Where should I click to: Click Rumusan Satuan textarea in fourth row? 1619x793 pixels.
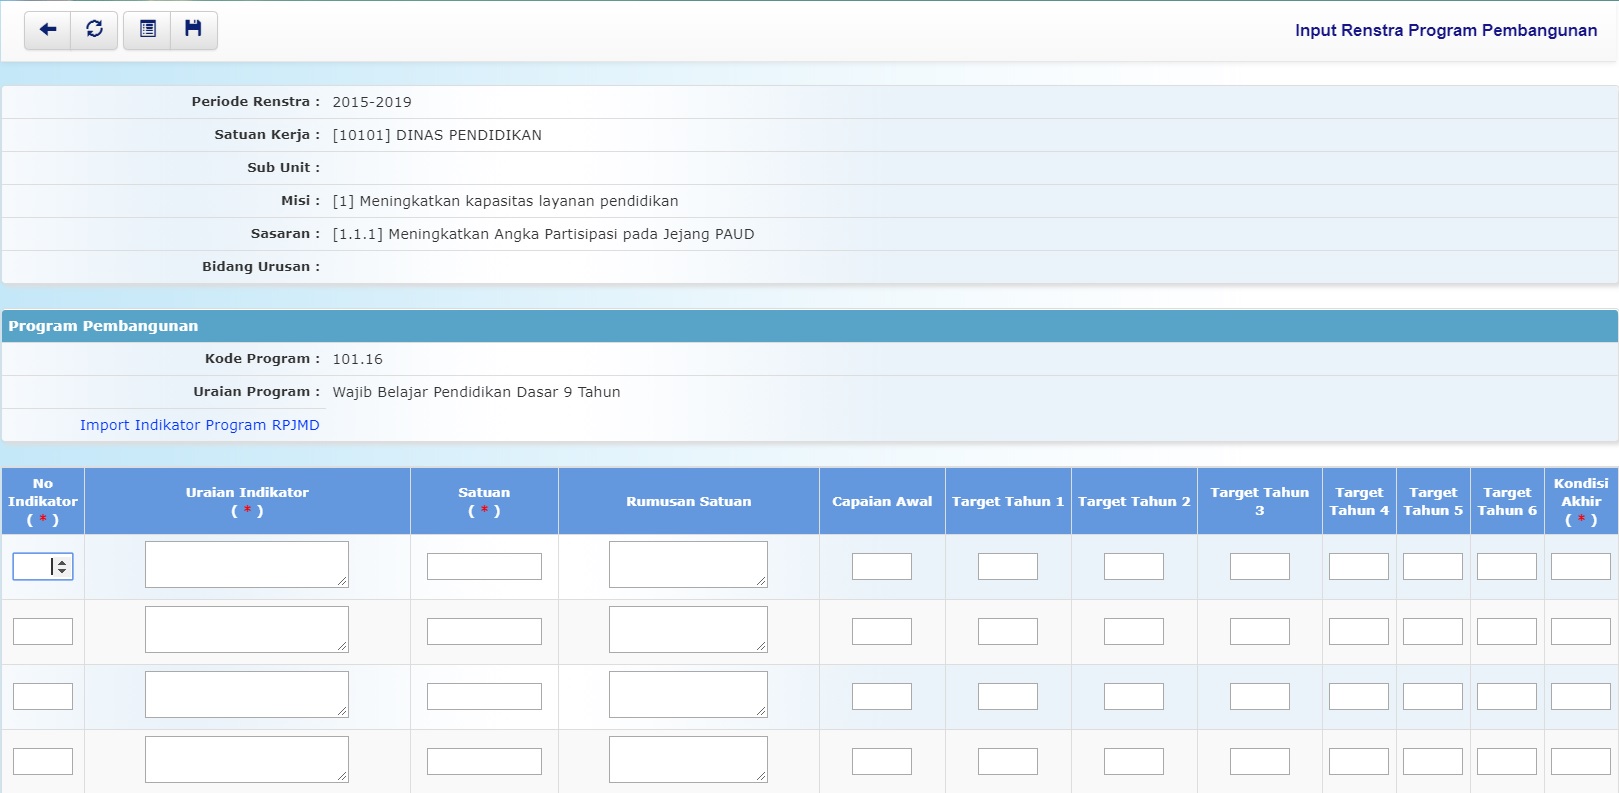[x=688, y=760]
